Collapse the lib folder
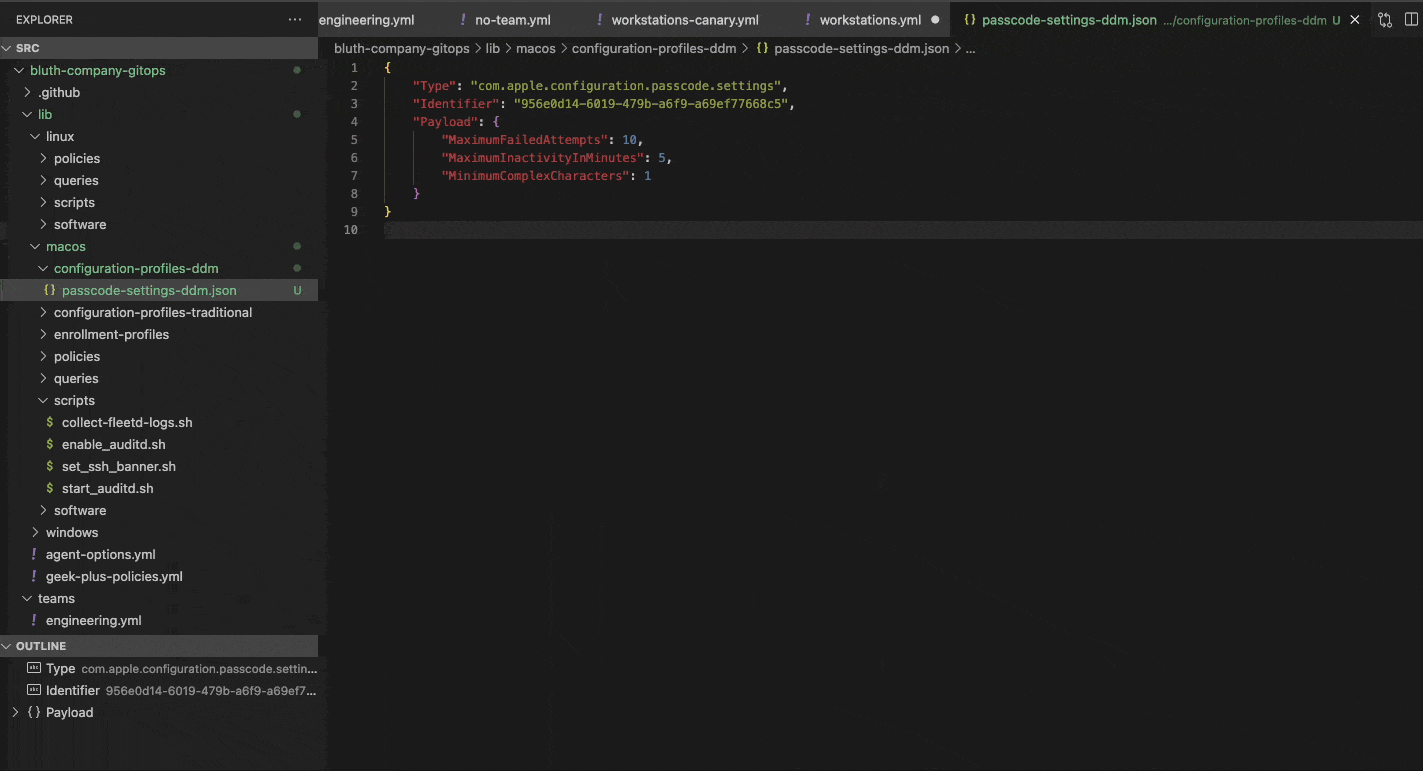Screen dimensions: 1423x771 pos(27,114)
